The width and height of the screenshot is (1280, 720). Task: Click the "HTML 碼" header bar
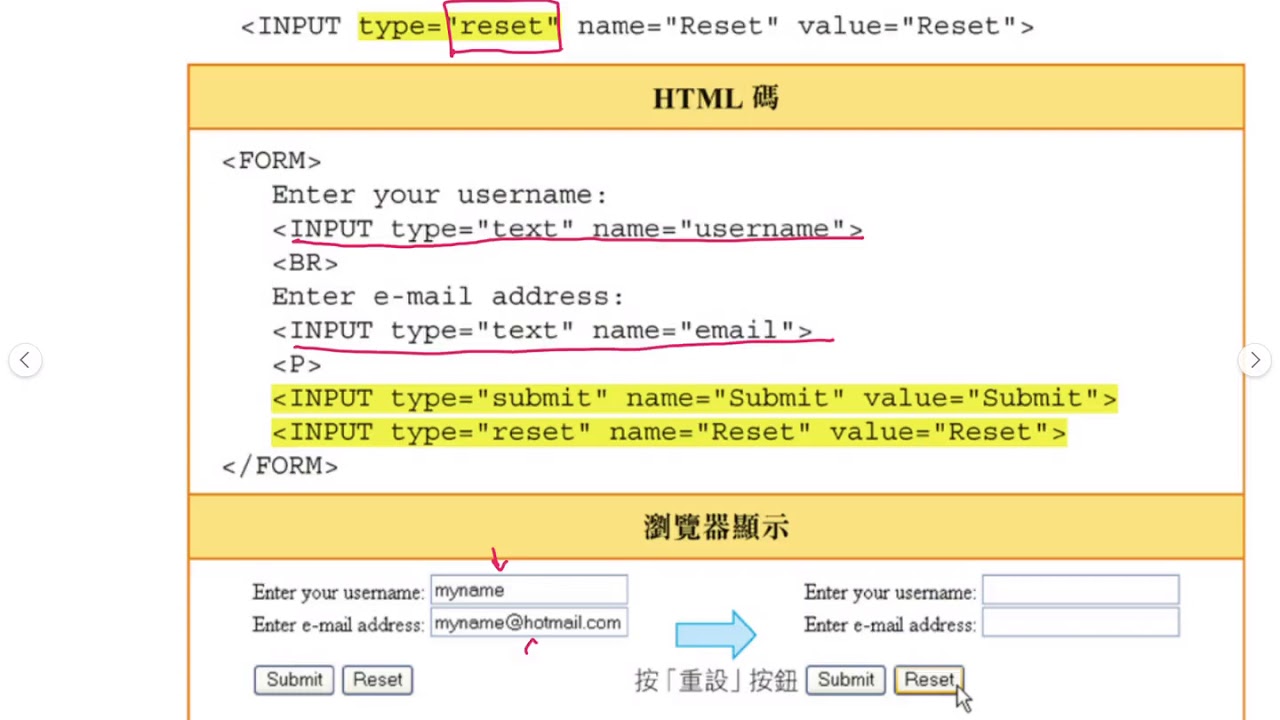tap(715, 98)
